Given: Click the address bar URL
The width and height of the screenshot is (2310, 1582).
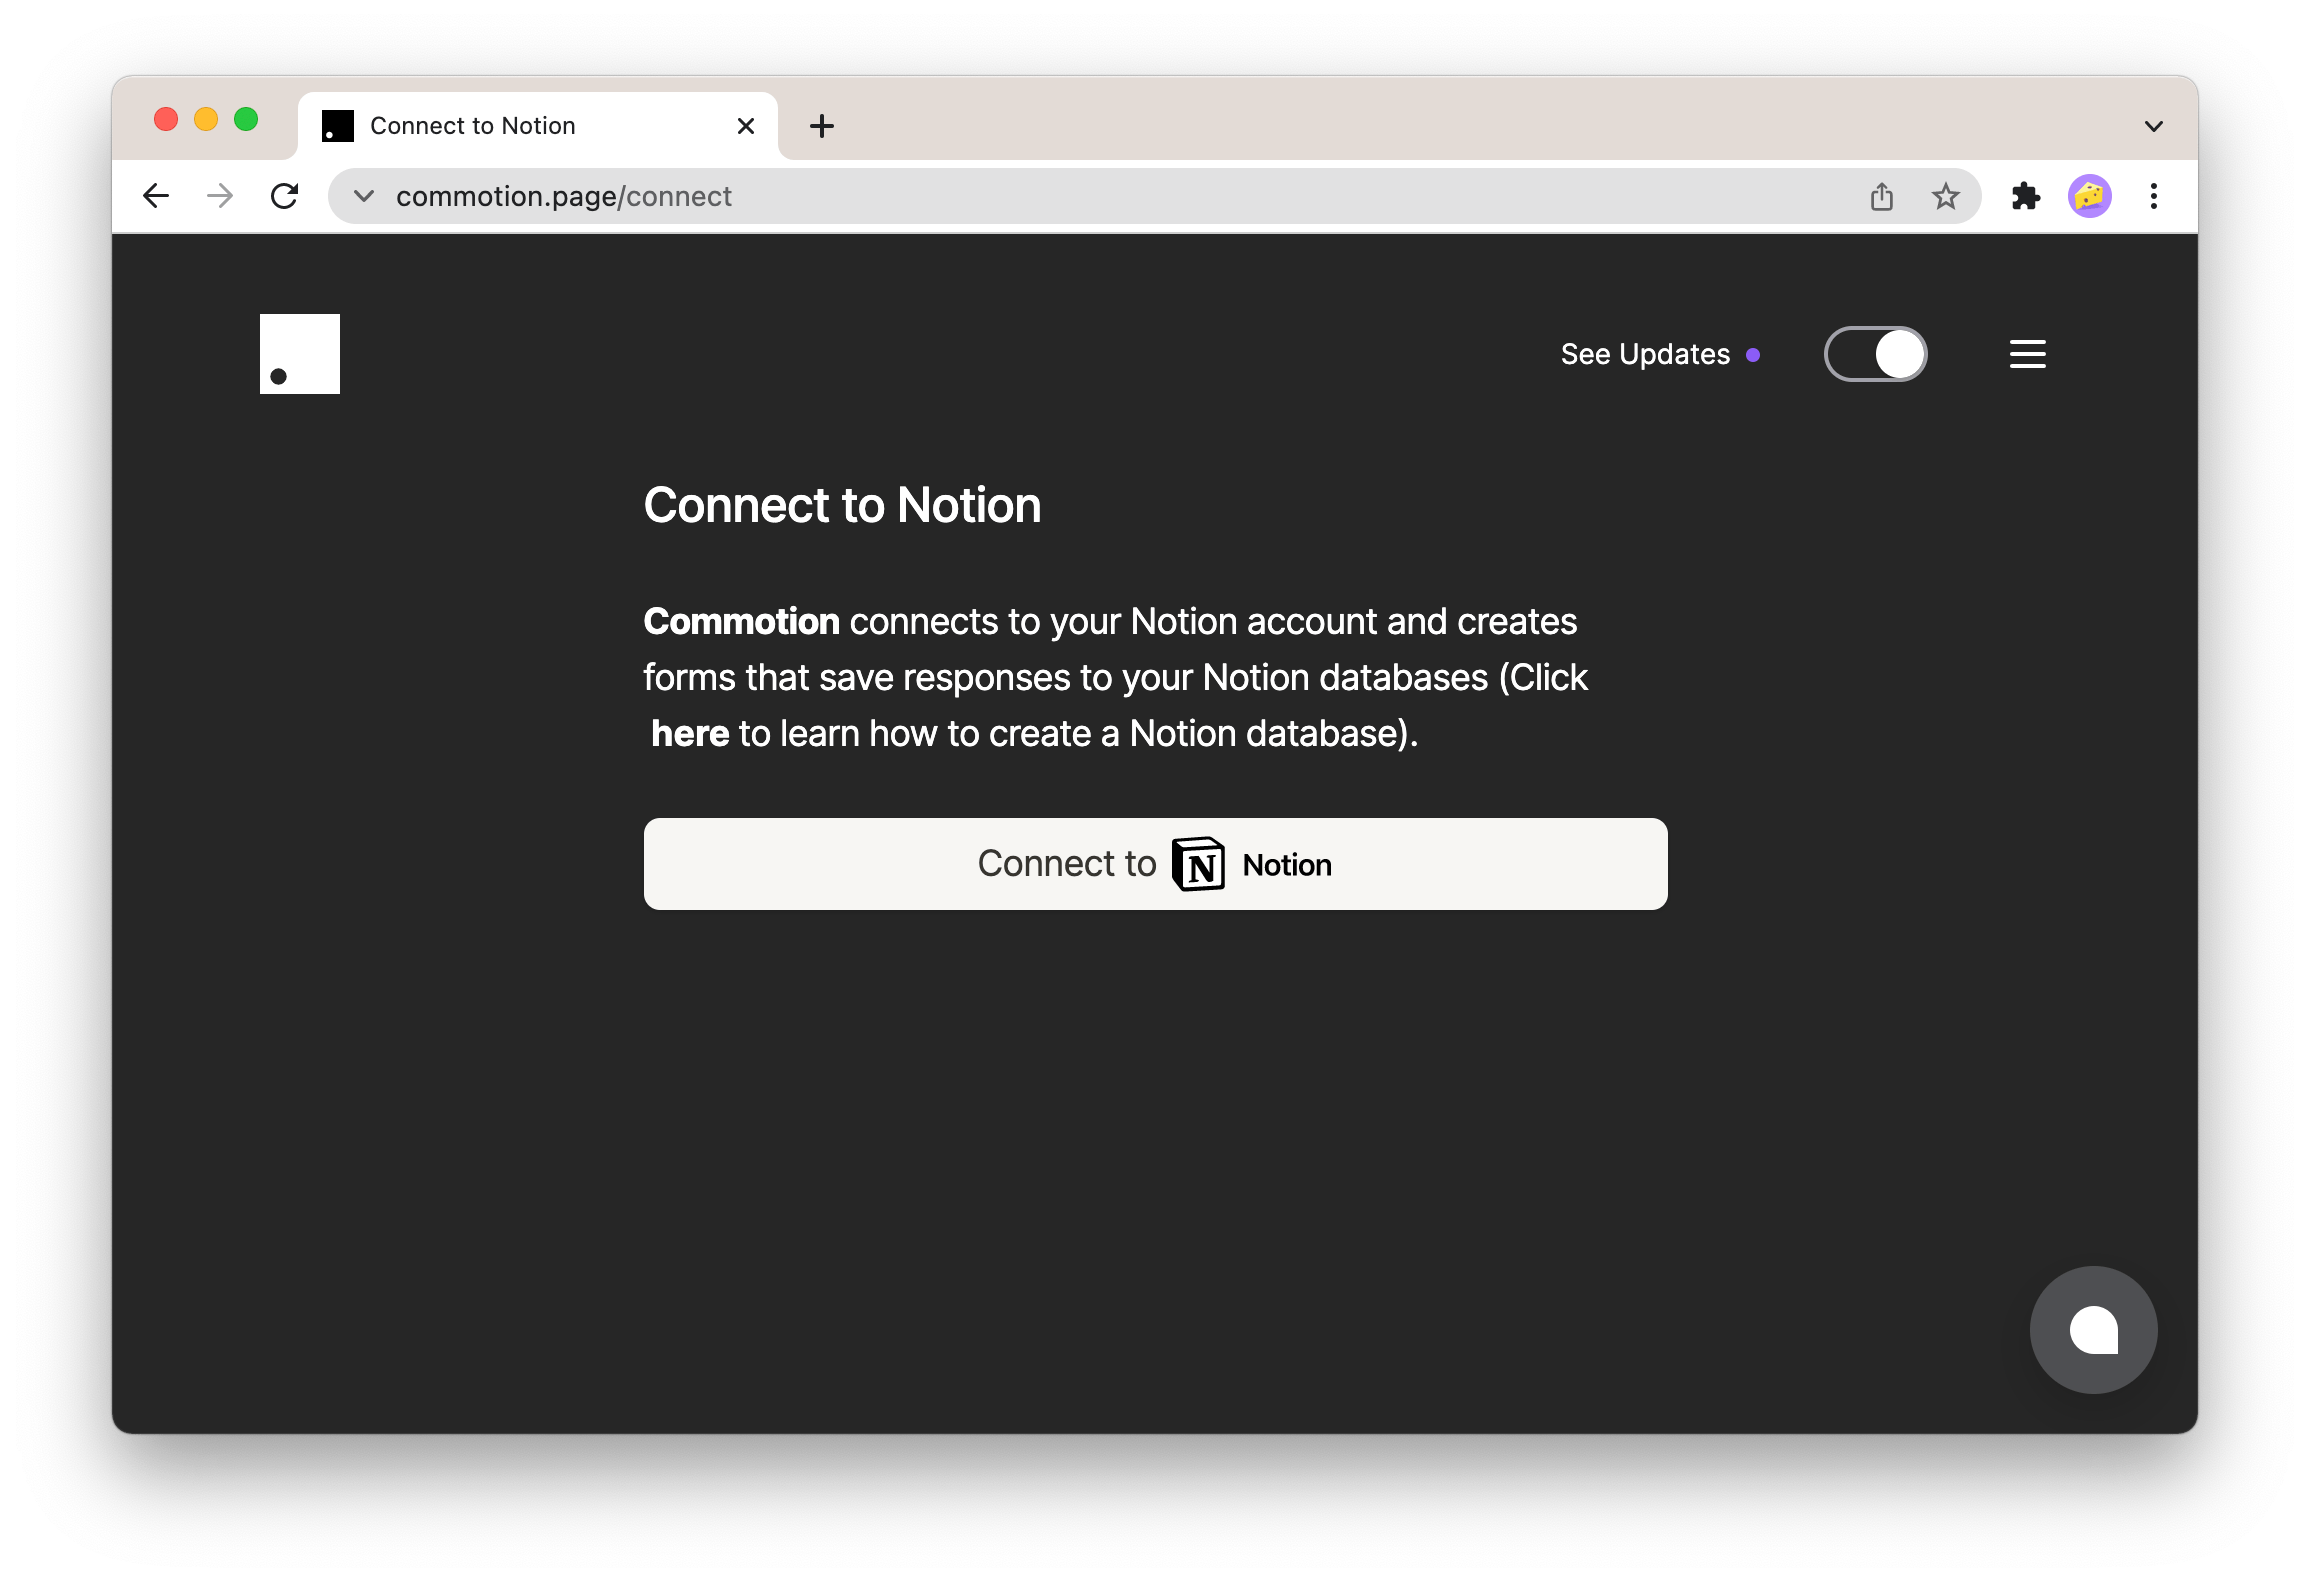Looking at the screenshot, I should [565, 195].
